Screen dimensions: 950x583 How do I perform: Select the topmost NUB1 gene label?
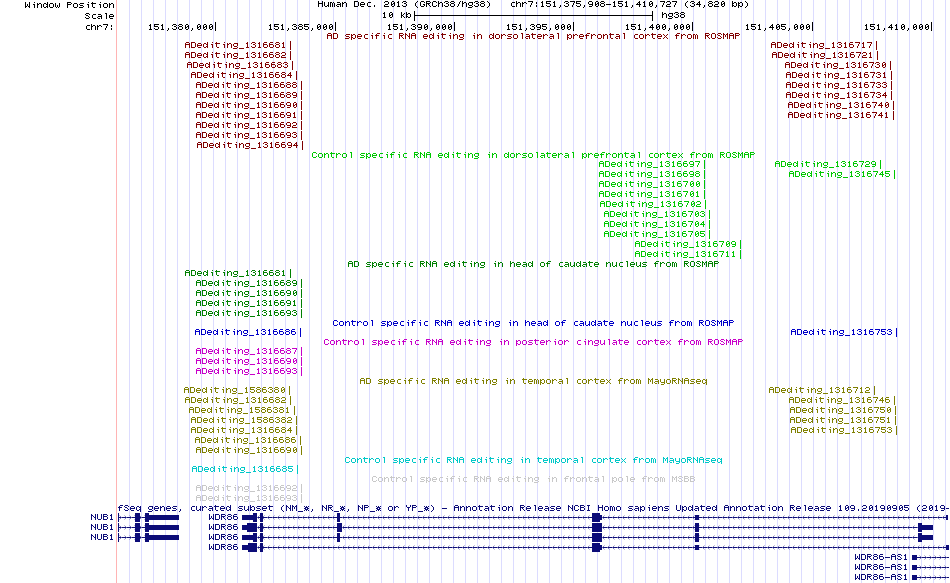pos(102,518)
